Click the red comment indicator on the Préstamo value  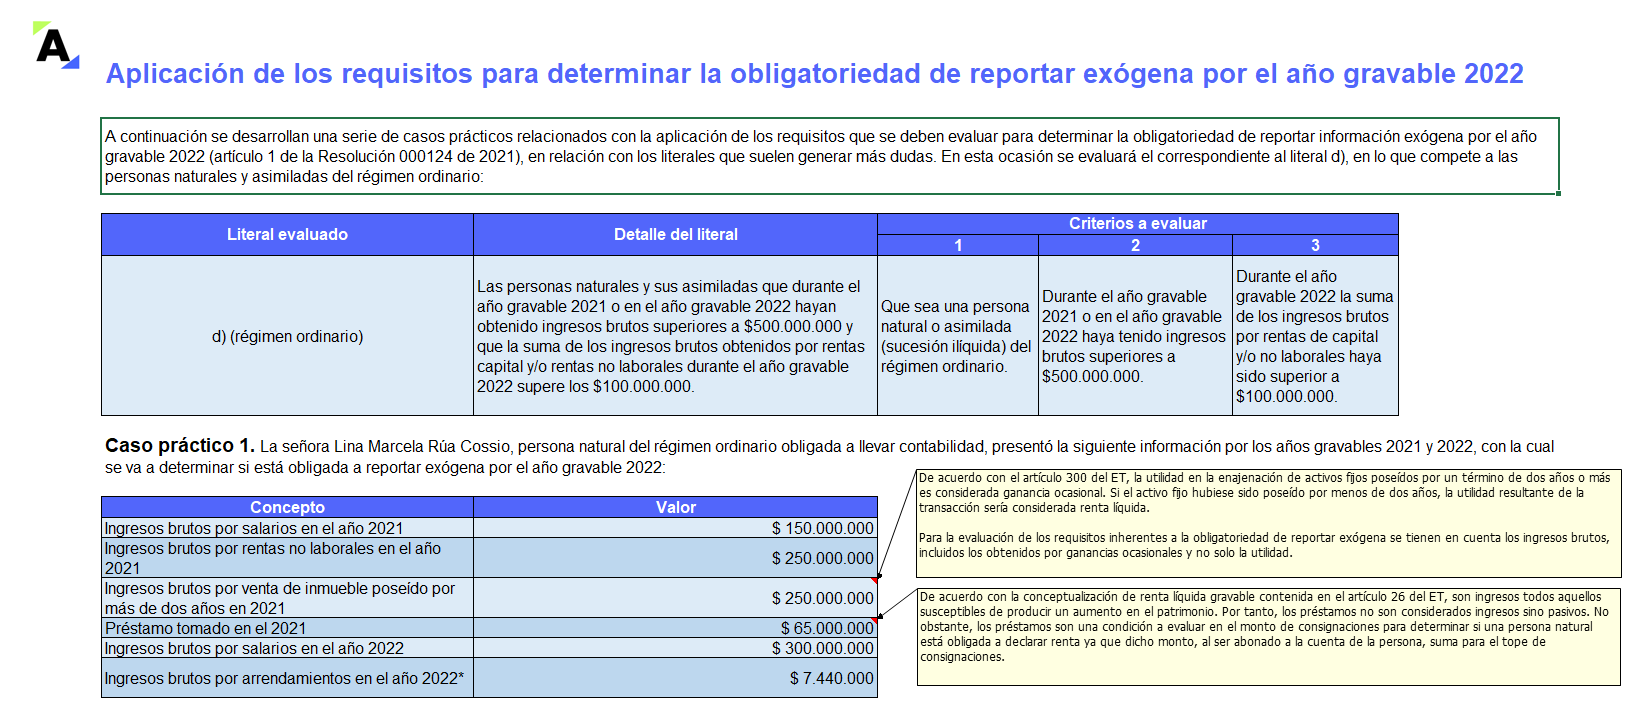point(874,620)
